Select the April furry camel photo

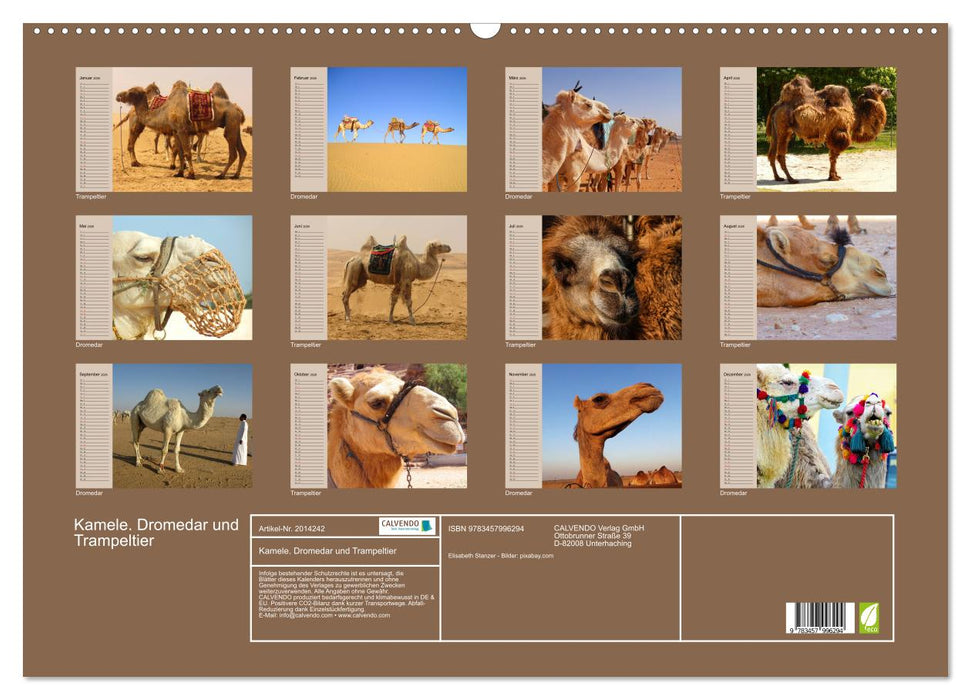point(826,129)
